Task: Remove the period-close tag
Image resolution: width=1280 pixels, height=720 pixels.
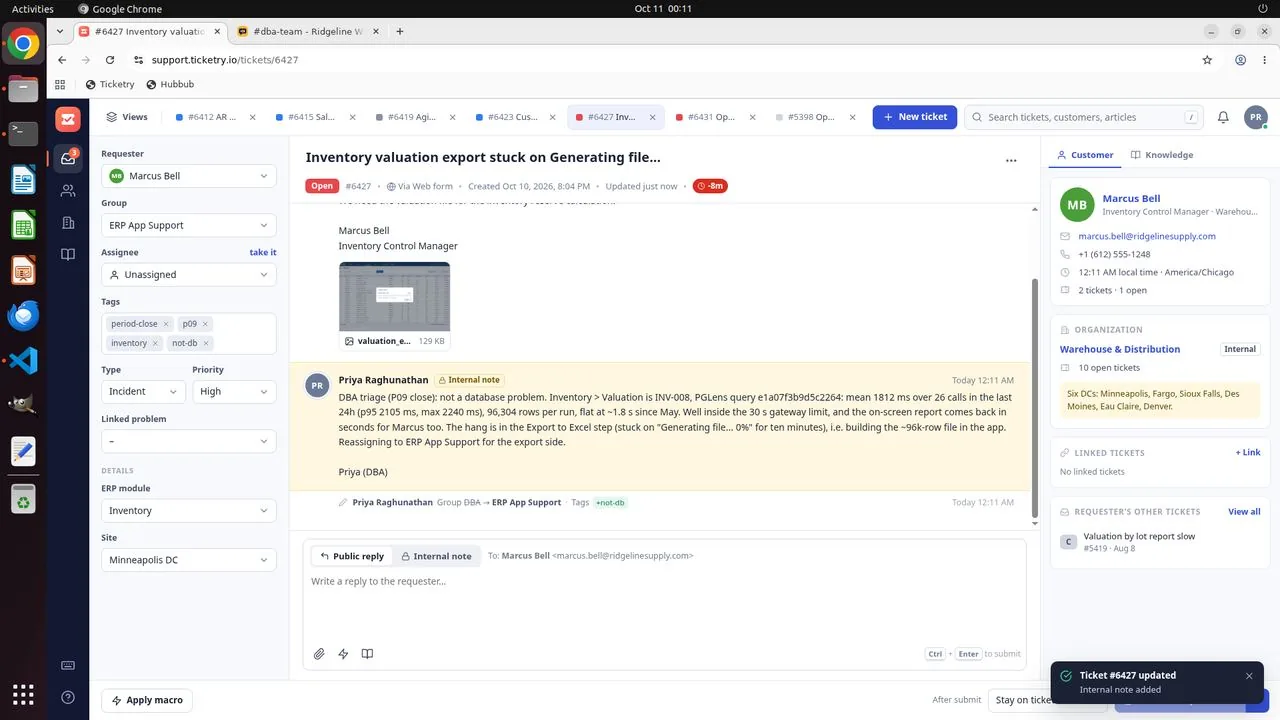Action: click(x=166, y=324)
